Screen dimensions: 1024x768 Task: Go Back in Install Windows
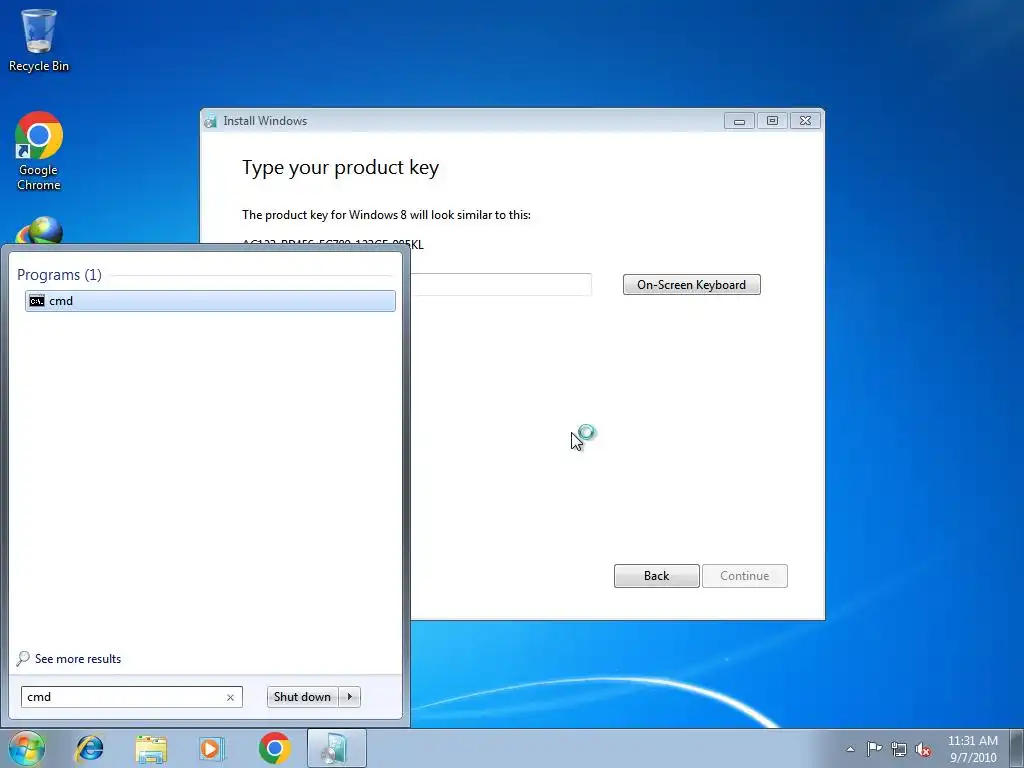click(656, 576)
